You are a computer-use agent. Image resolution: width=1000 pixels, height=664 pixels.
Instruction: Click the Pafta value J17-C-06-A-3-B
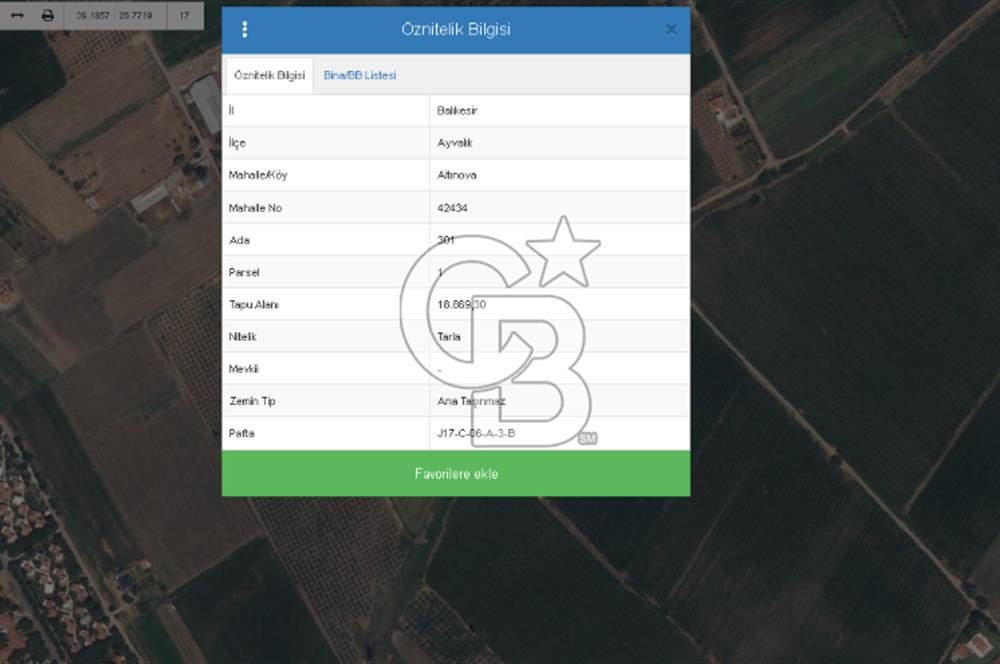click(476, 433)
